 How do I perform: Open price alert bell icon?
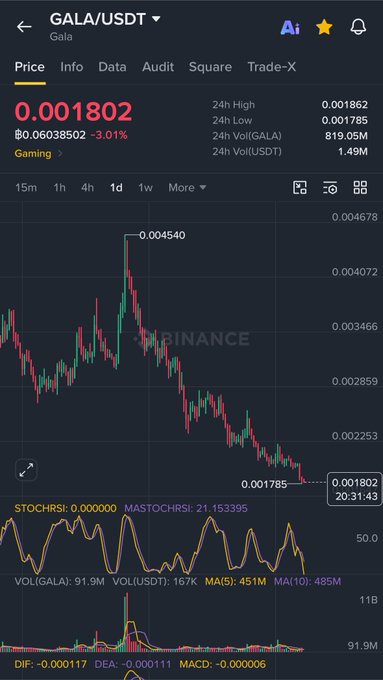358,27
